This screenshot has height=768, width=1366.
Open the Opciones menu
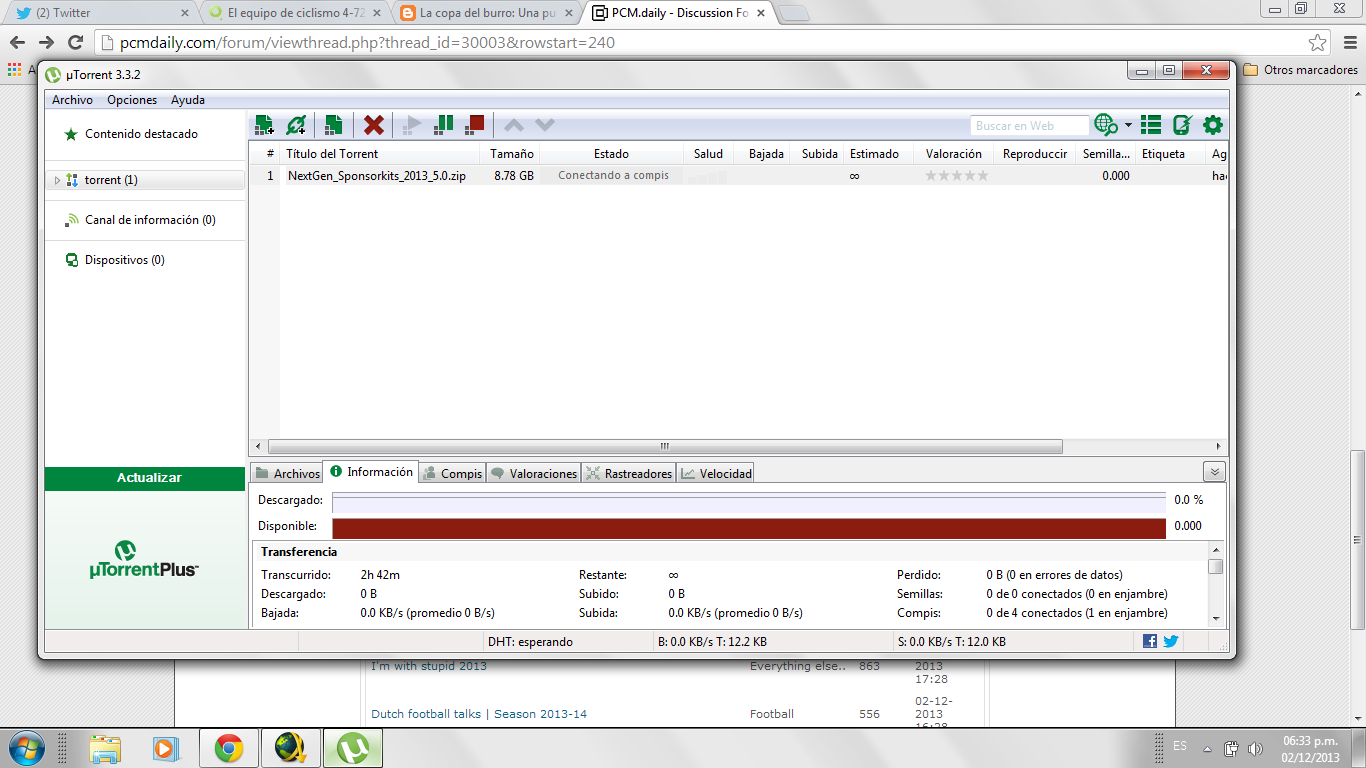[x=132, y=100]
